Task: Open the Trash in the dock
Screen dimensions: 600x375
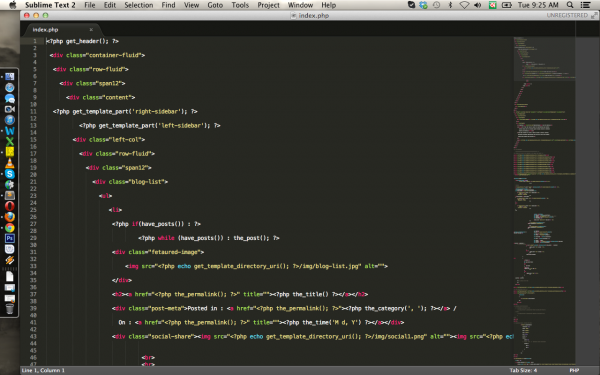Action: [x=10, y=309]
